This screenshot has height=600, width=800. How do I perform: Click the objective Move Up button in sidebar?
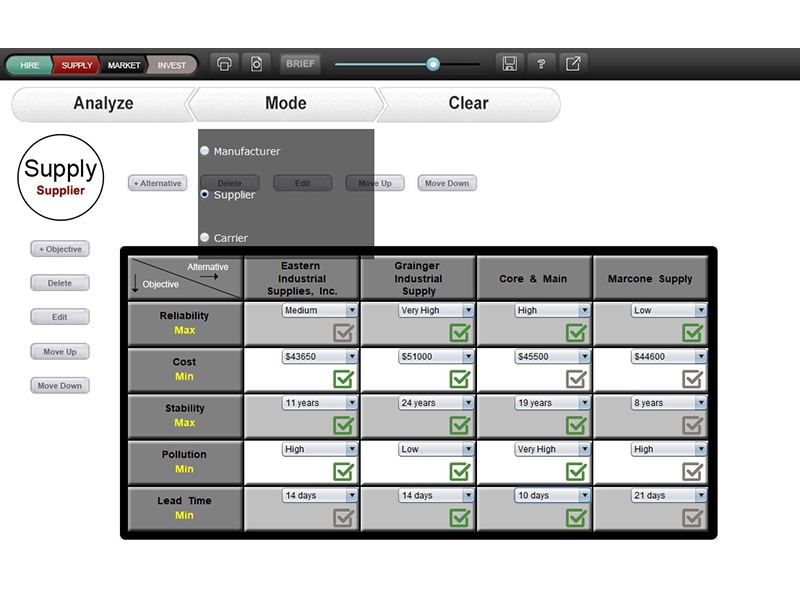(60, 352)
